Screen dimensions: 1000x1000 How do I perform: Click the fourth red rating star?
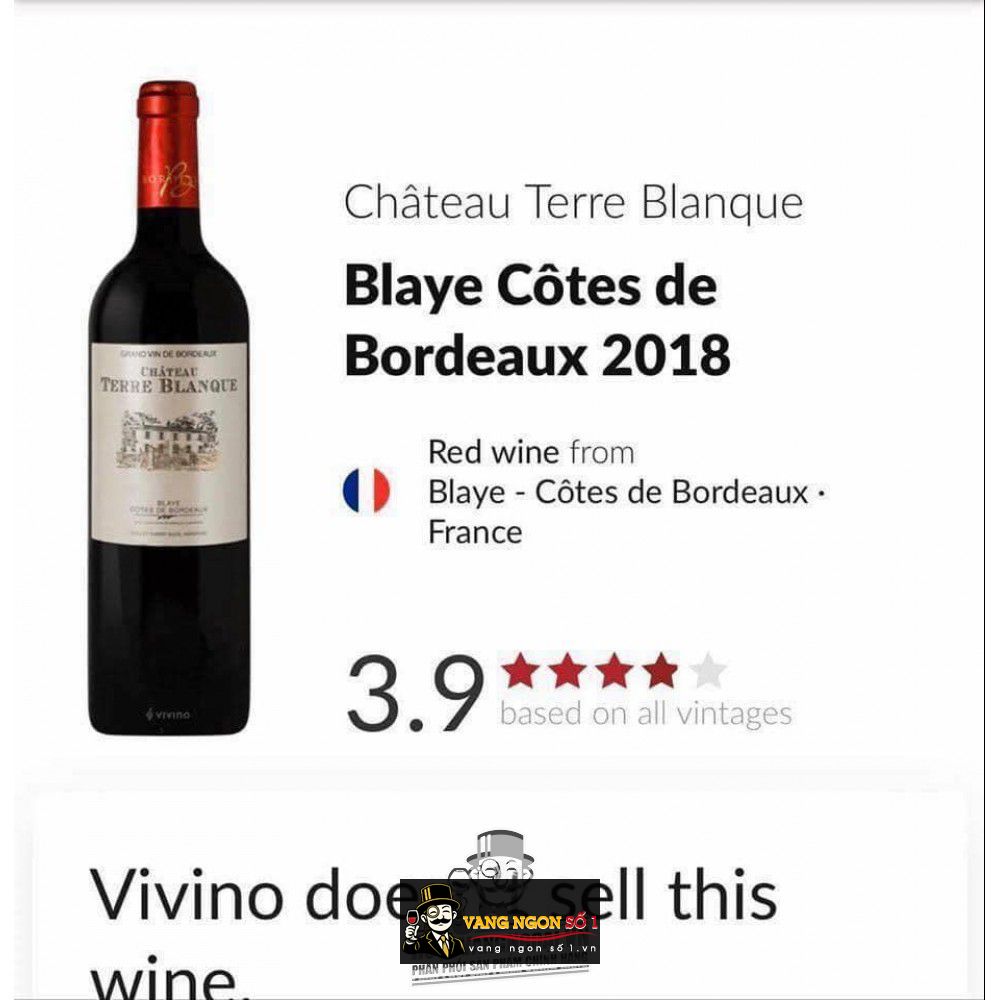tap(660, 670)
